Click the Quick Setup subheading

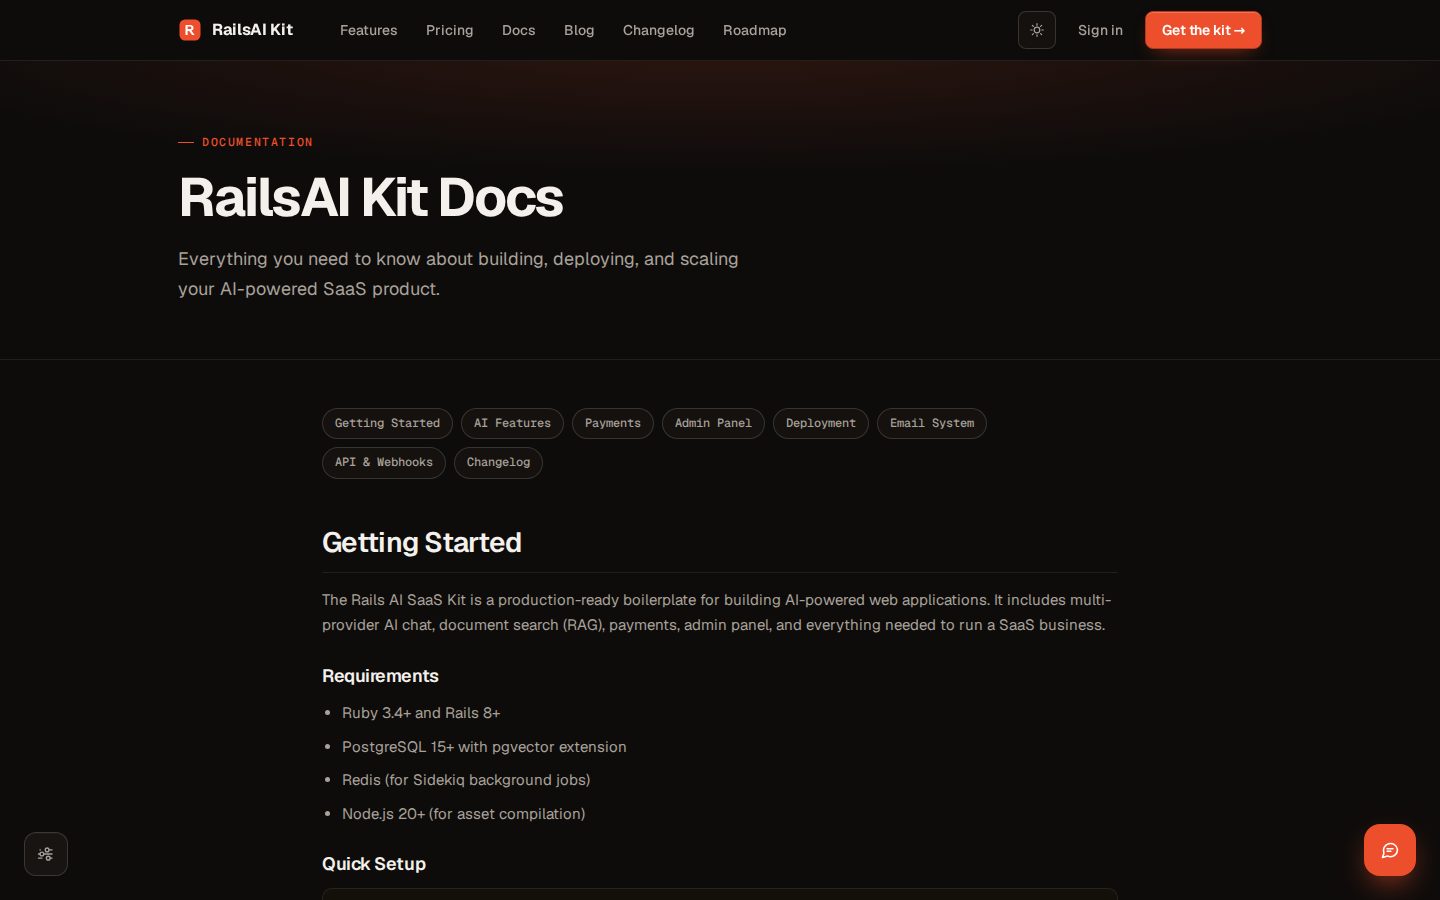pyautogui.click(x=374, y=864)
